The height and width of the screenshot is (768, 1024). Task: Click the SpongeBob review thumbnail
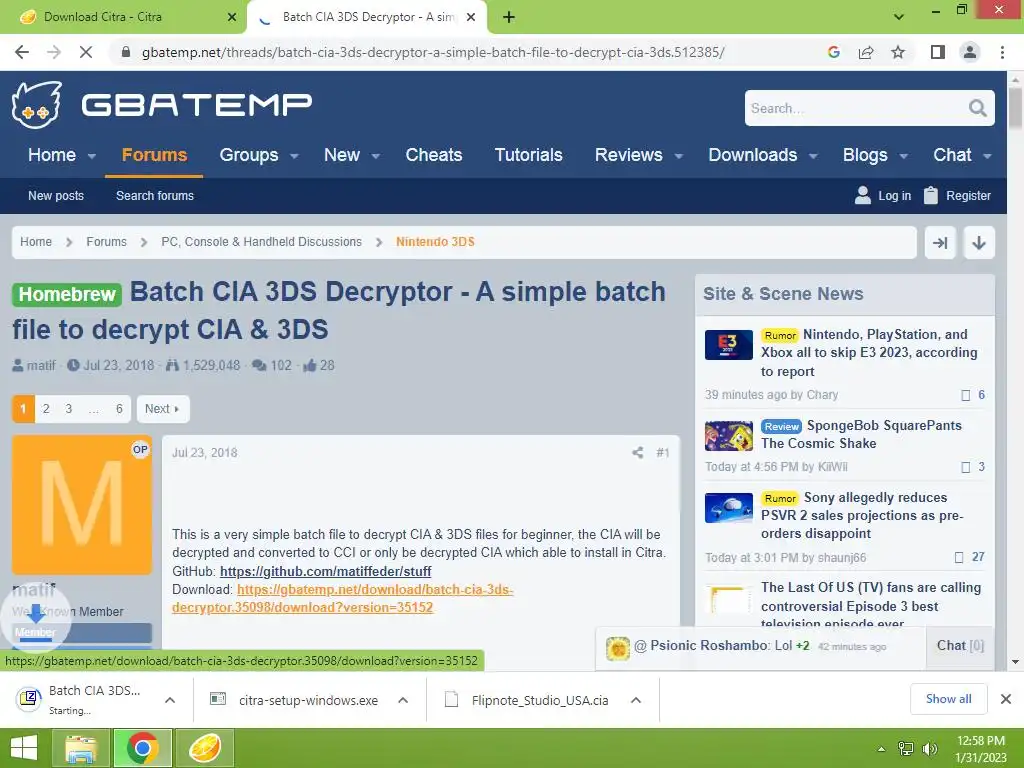pos(729,436)
